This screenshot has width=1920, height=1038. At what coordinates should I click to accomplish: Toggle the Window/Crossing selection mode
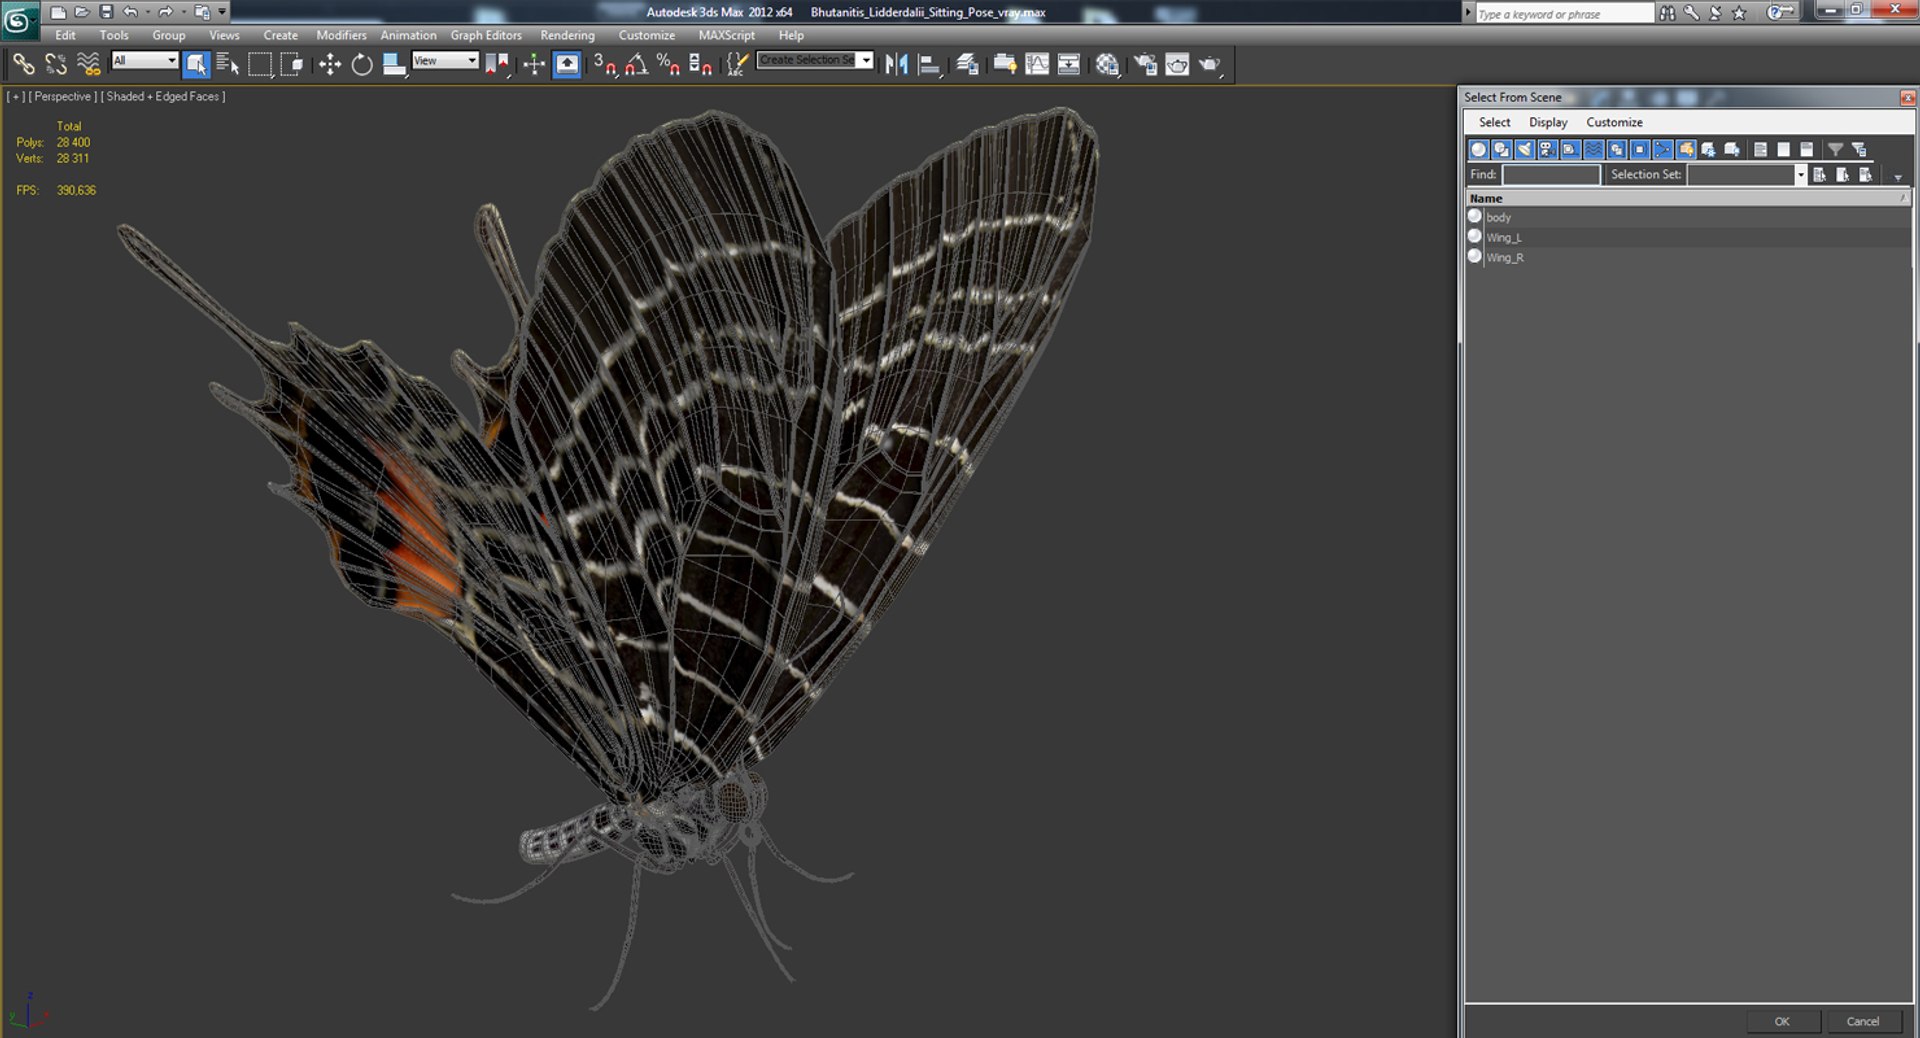coord(292,65)
